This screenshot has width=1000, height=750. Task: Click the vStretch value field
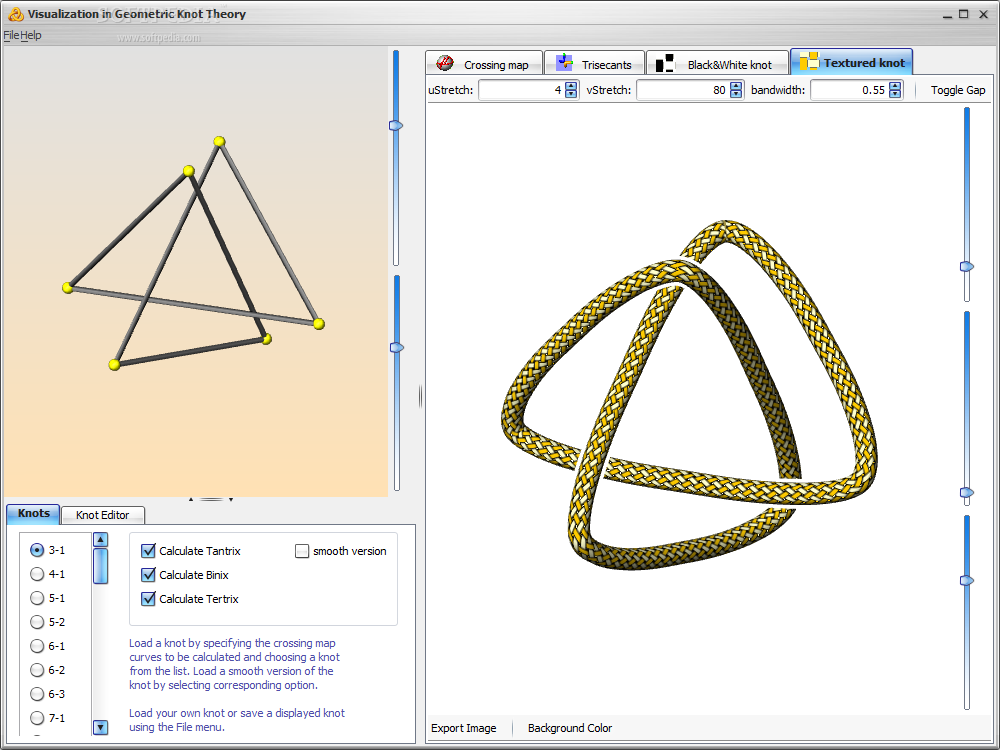(x=683, y=90)
